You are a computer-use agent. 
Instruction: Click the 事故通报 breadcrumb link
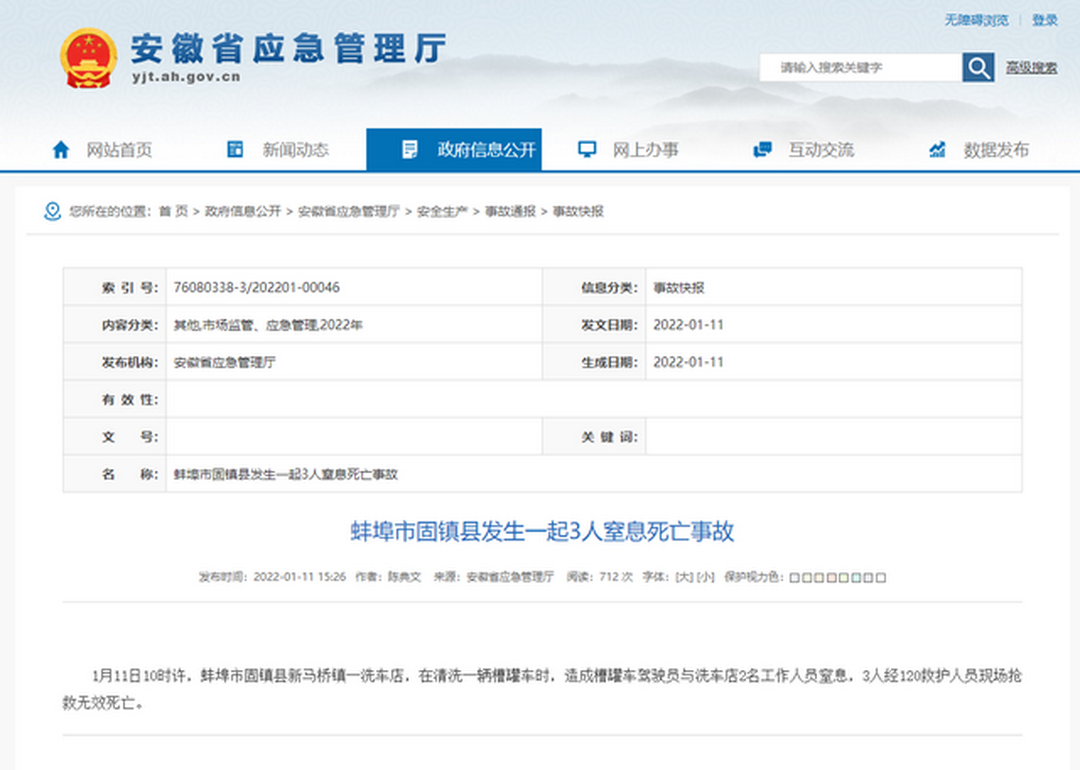[x=510, y=211]
